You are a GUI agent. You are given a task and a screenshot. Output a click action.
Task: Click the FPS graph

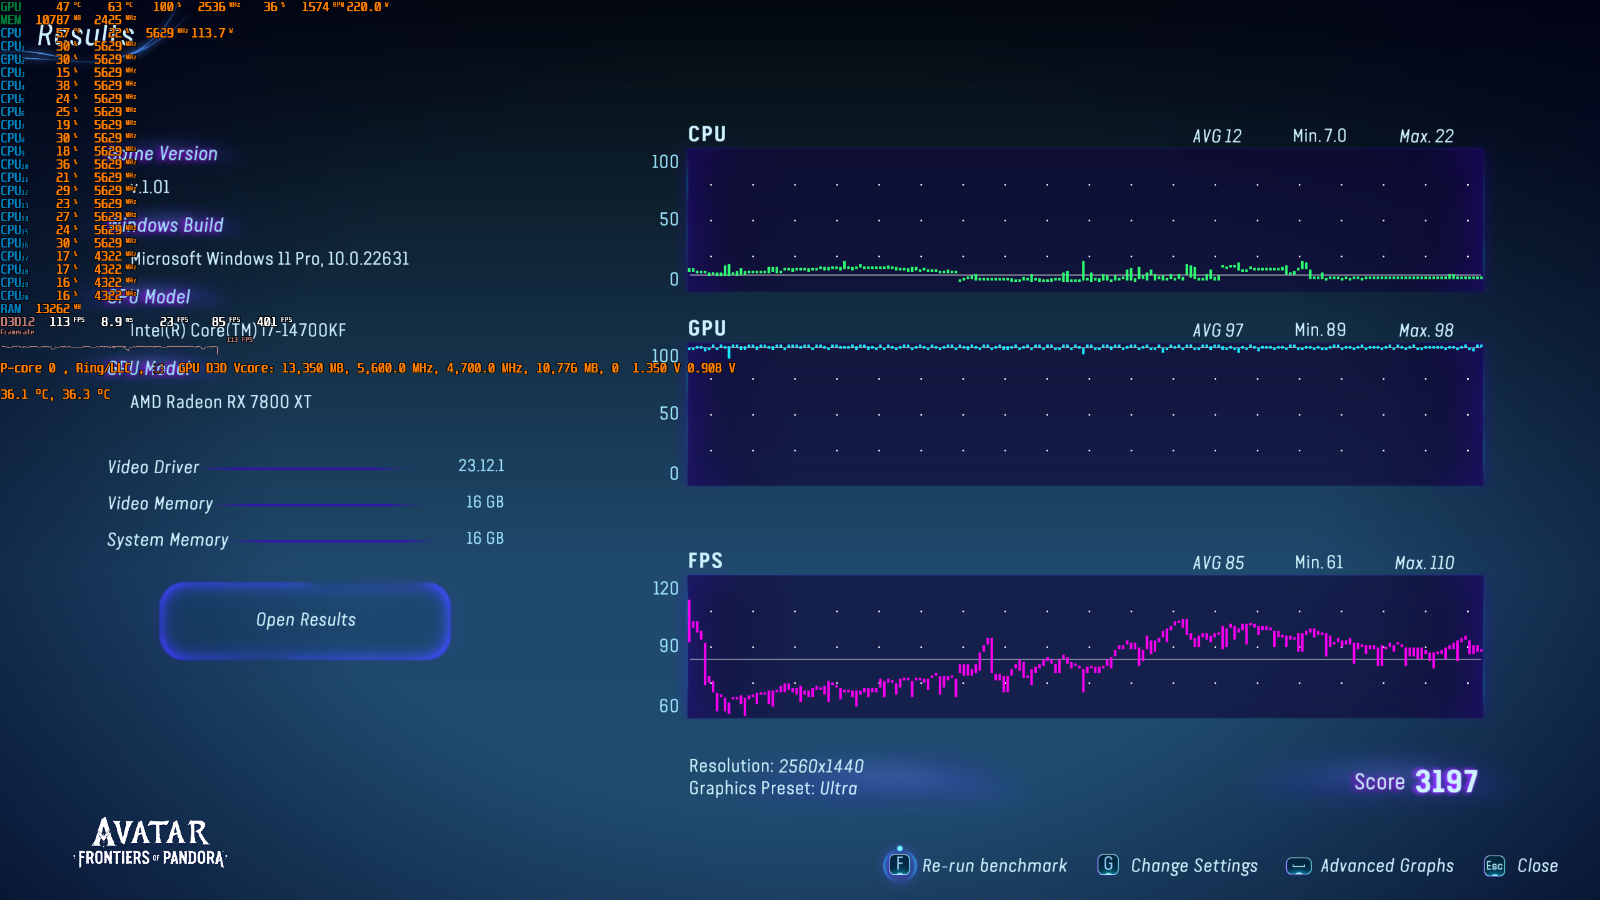click(x=1085, y=646)
